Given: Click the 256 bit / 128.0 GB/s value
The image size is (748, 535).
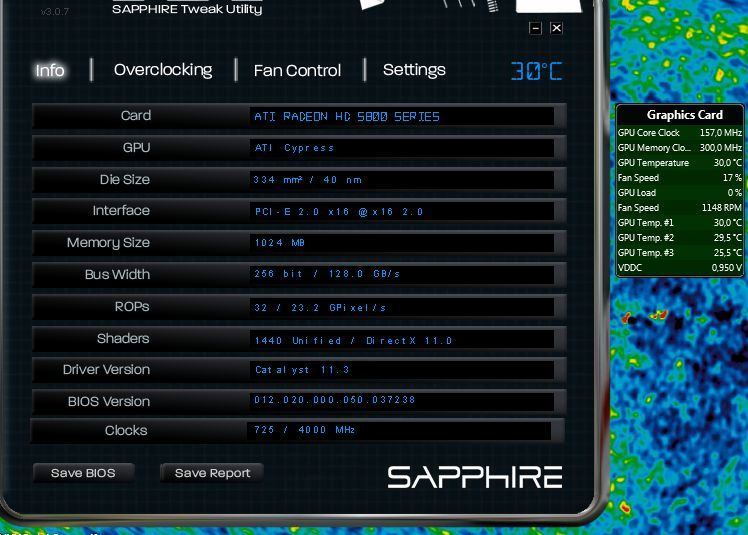Looking at the screenshot, I should (327, 274).
